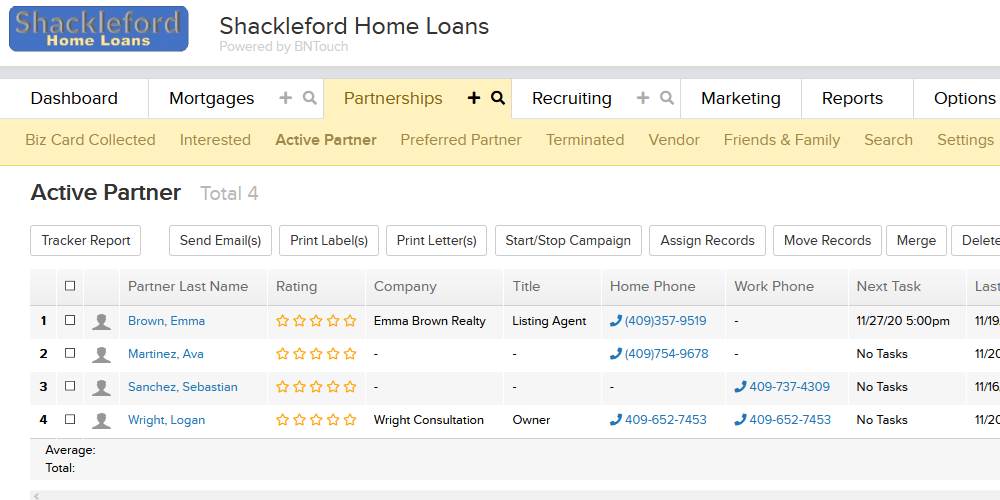Click the horizontal scrollbar left arrow
Screen dimensions: 1000x500
tap(36, 496)
